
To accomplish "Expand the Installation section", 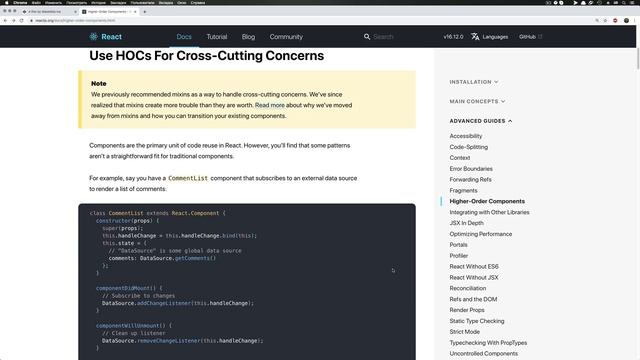I will (474, 82).
